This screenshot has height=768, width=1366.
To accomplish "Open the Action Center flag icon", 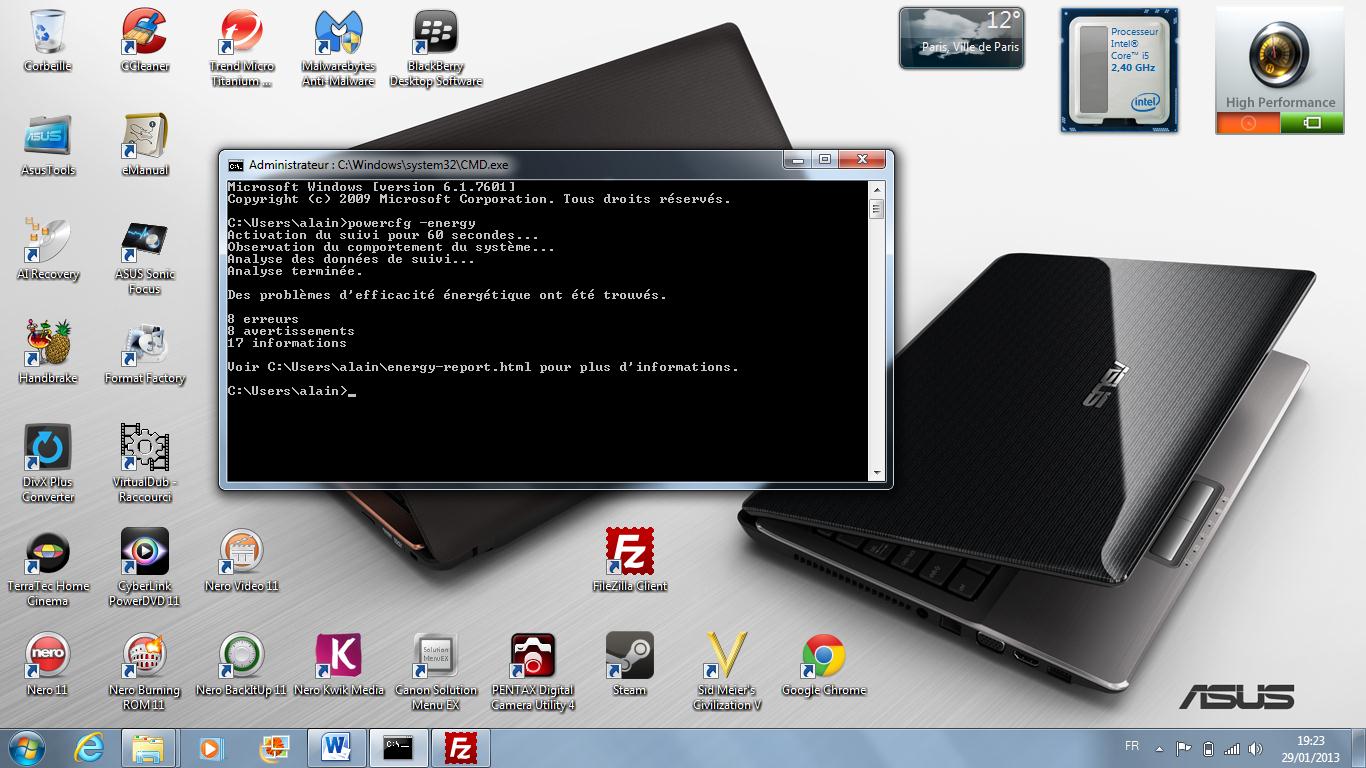I will pyautogui.click(x=1184, y=748).
